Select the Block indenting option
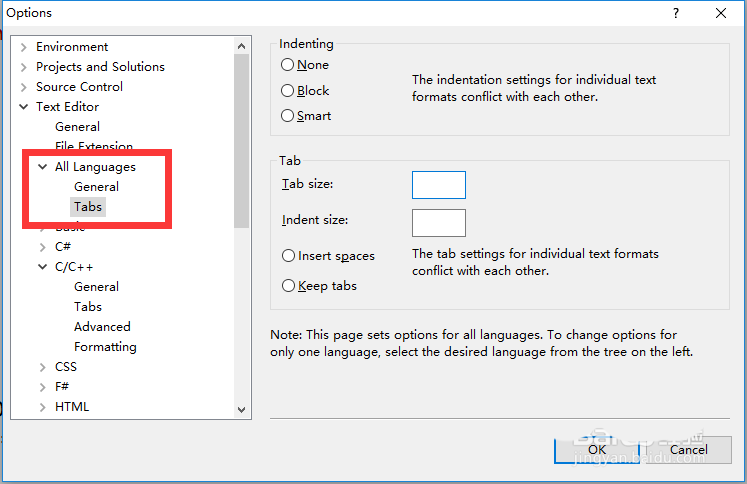 [x=288, y=91]
